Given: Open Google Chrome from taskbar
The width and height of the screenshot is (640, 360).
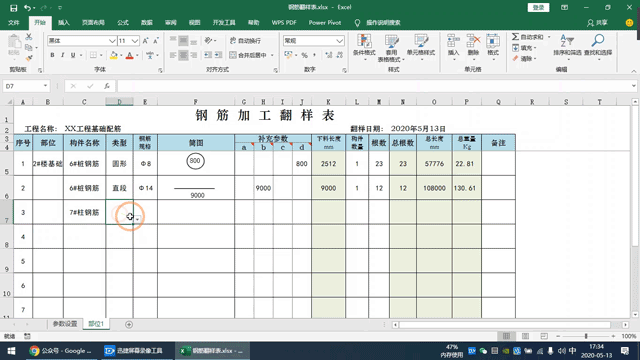Looking at the screenshot, I should tap(61, 351).
